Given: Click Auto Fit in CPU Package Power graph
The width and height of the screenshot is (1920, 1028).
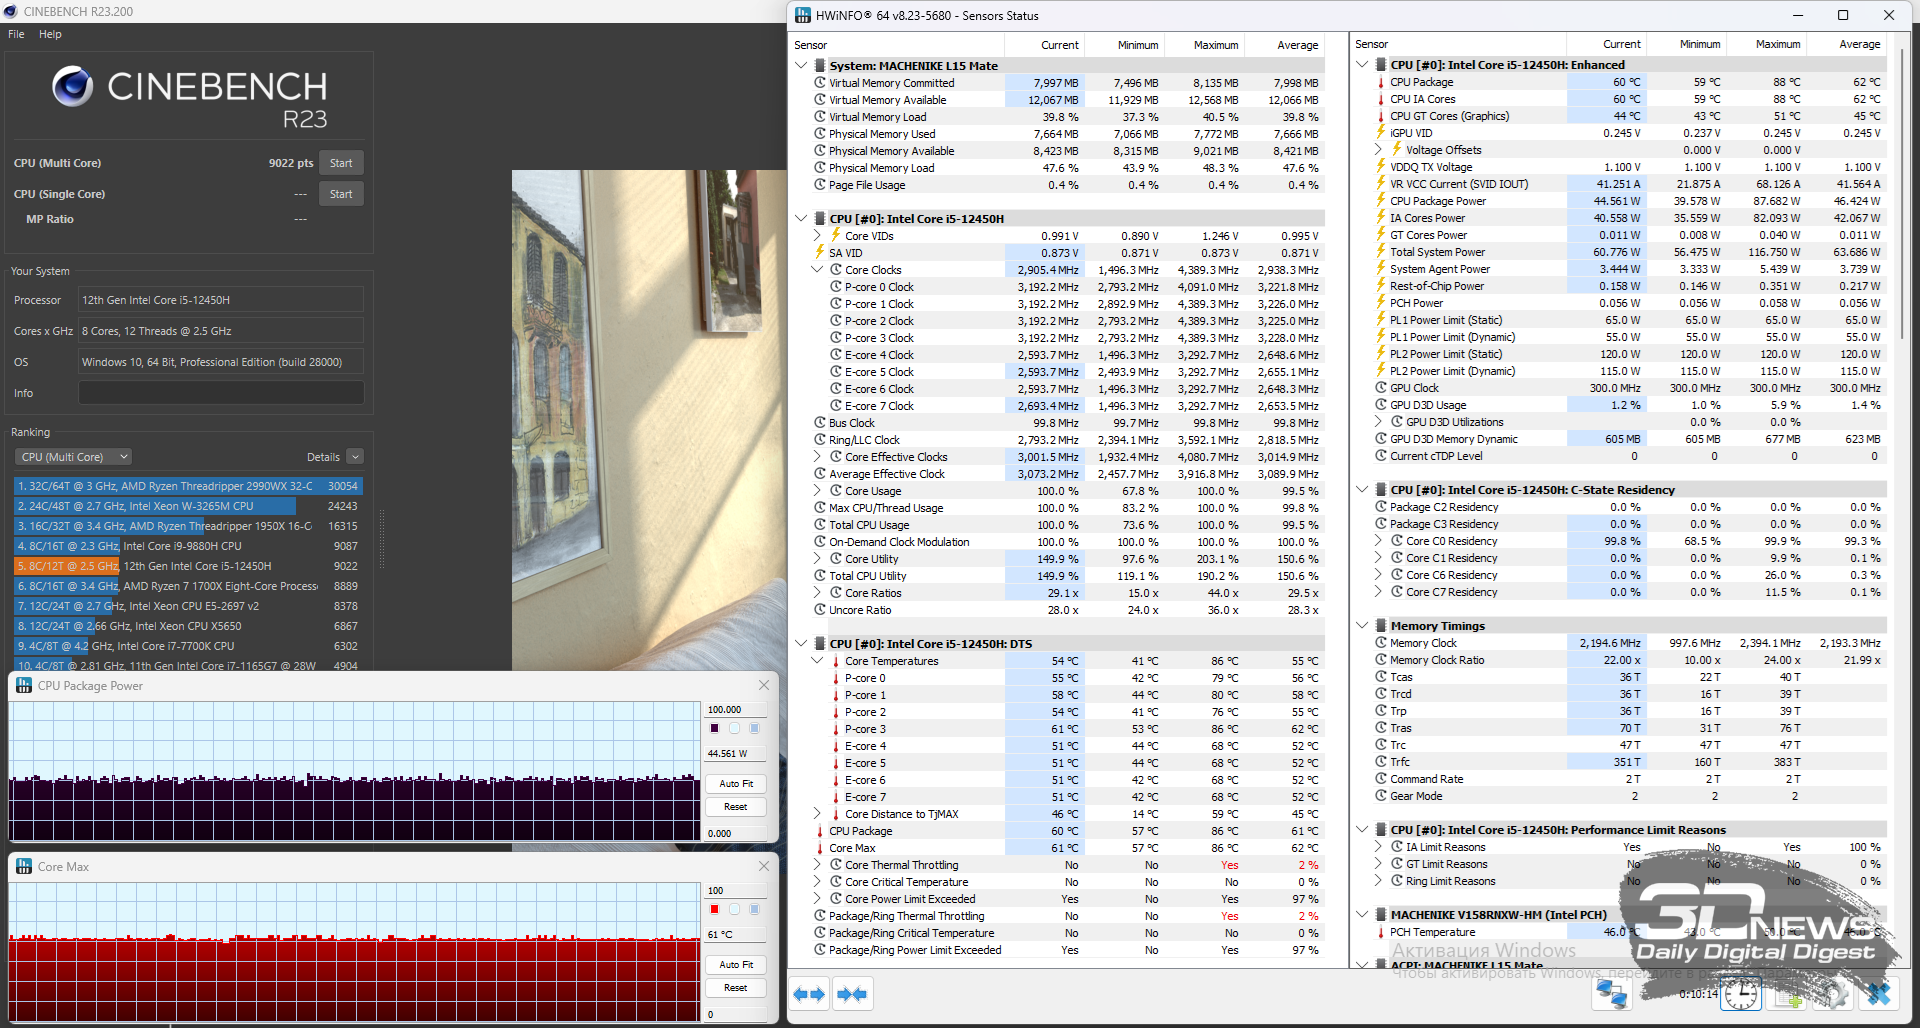Looking at the screenshot, I should click(x=736, y=784).
